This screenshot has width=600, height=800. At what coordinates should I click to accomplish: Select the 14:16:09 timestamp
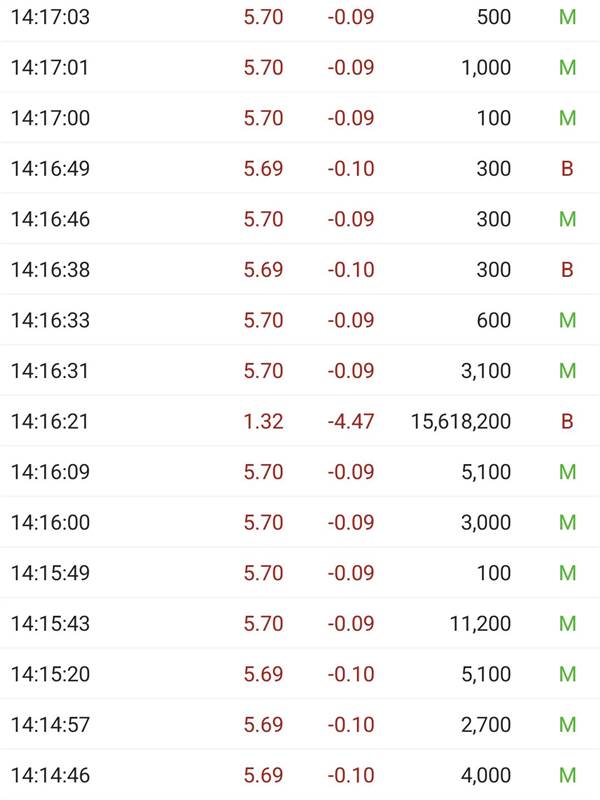[50, 472]
